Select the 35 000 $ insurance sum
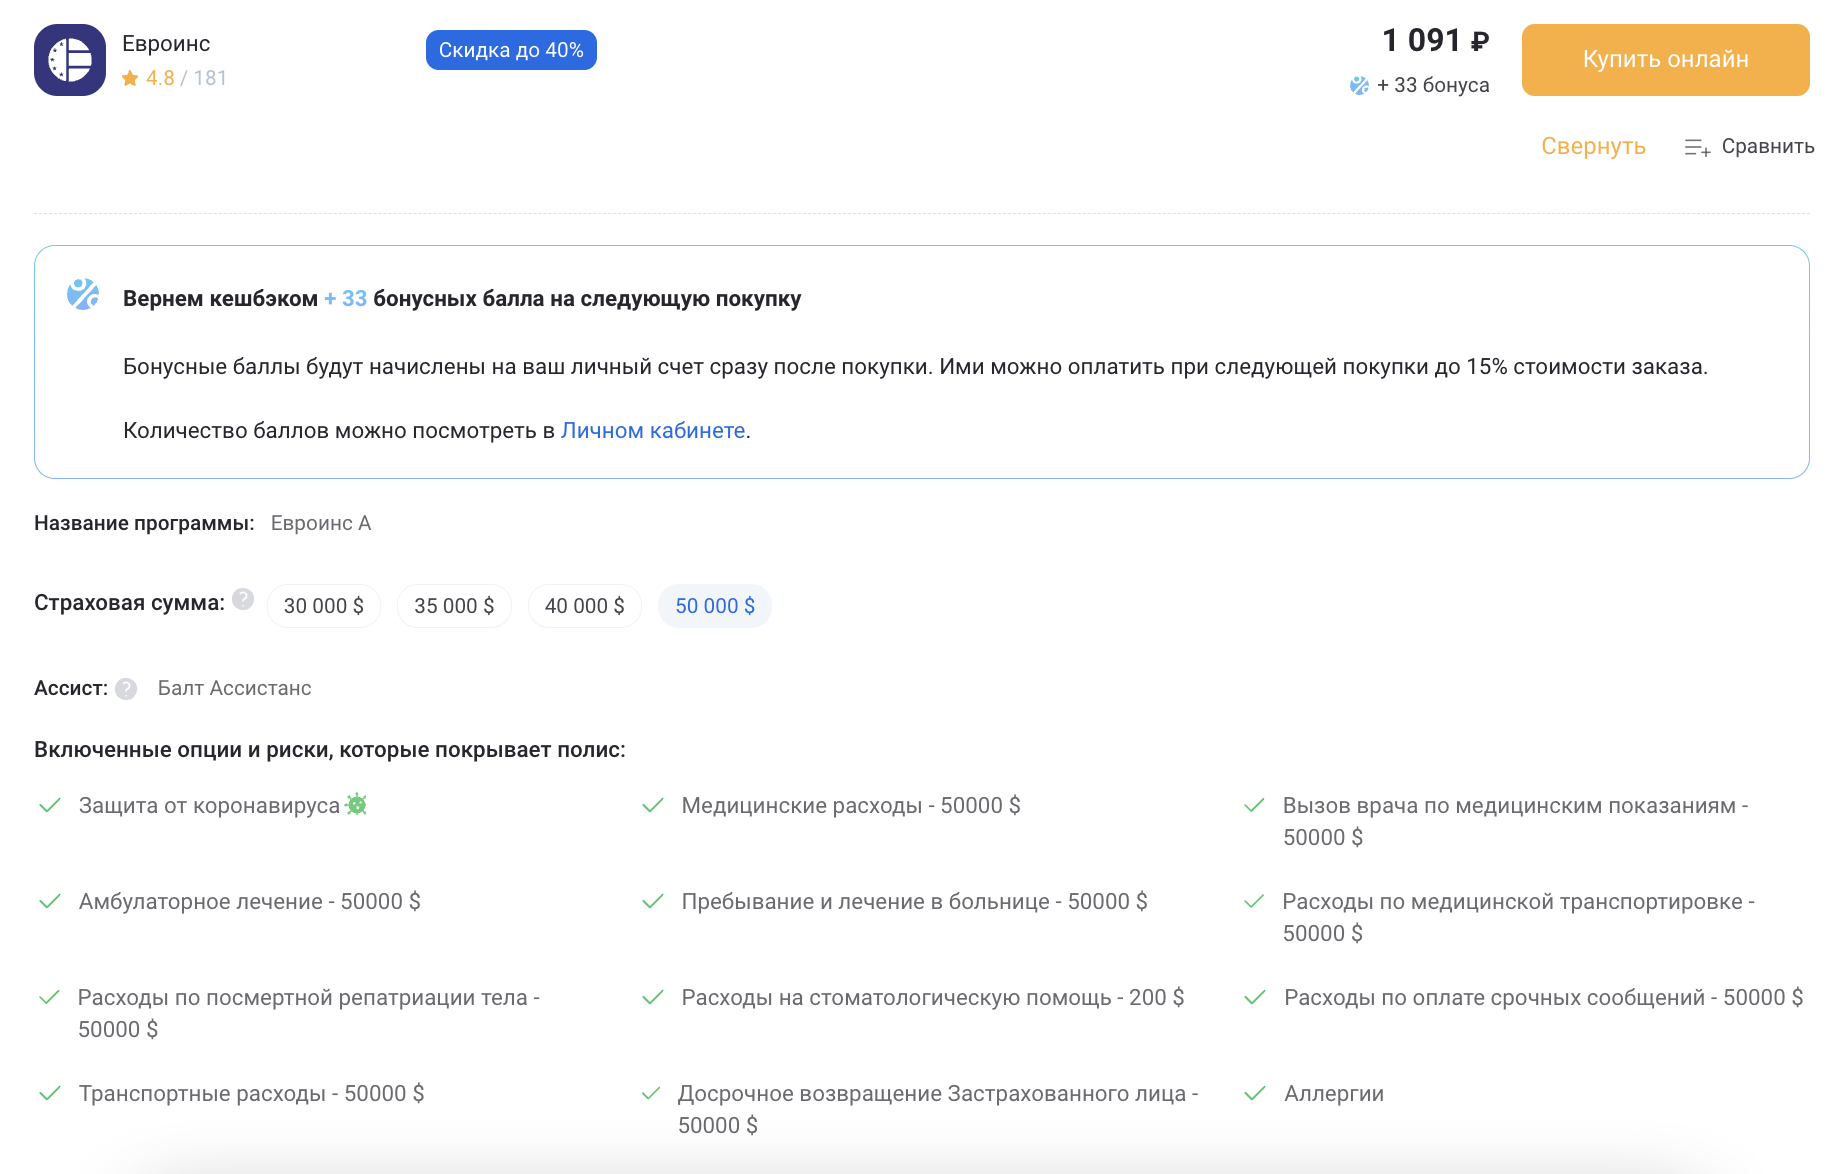1840x1174 pixels. (x=454, y=606)
